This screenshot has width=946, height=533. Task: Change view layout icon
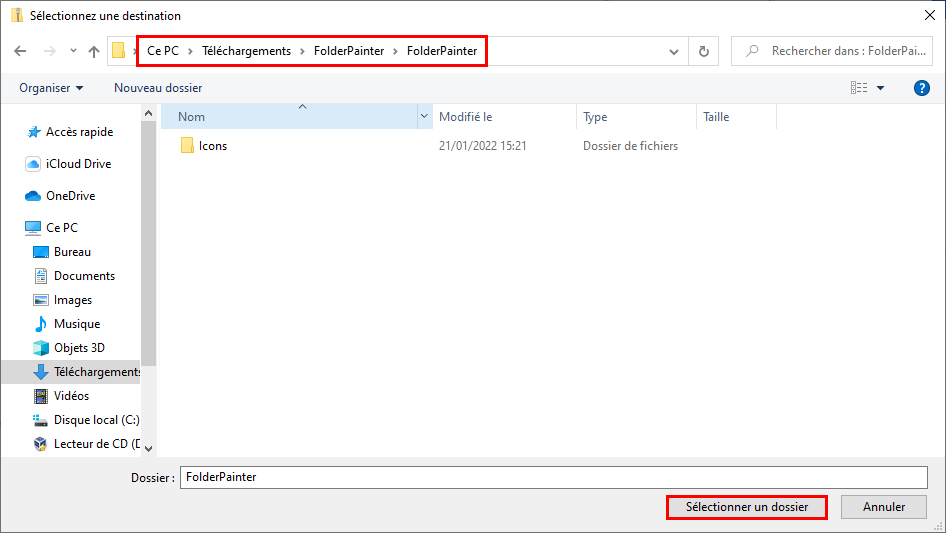[x=859, y=88]
